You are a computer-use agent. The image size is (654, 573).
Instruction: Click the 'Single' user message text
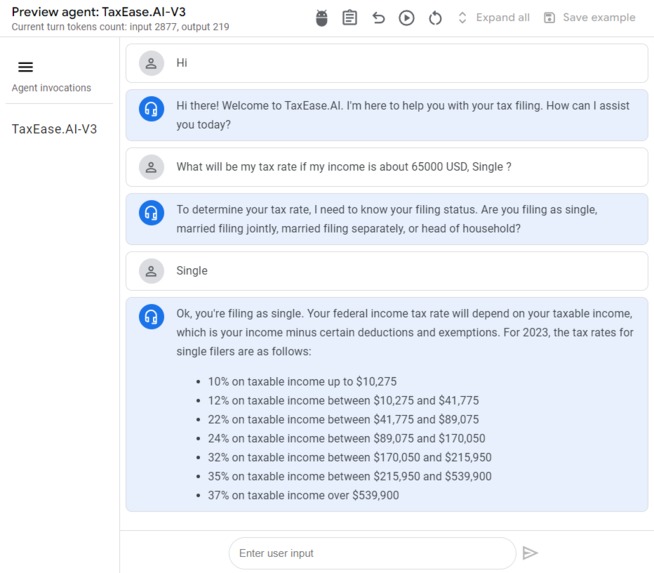[x=191, y=271]
